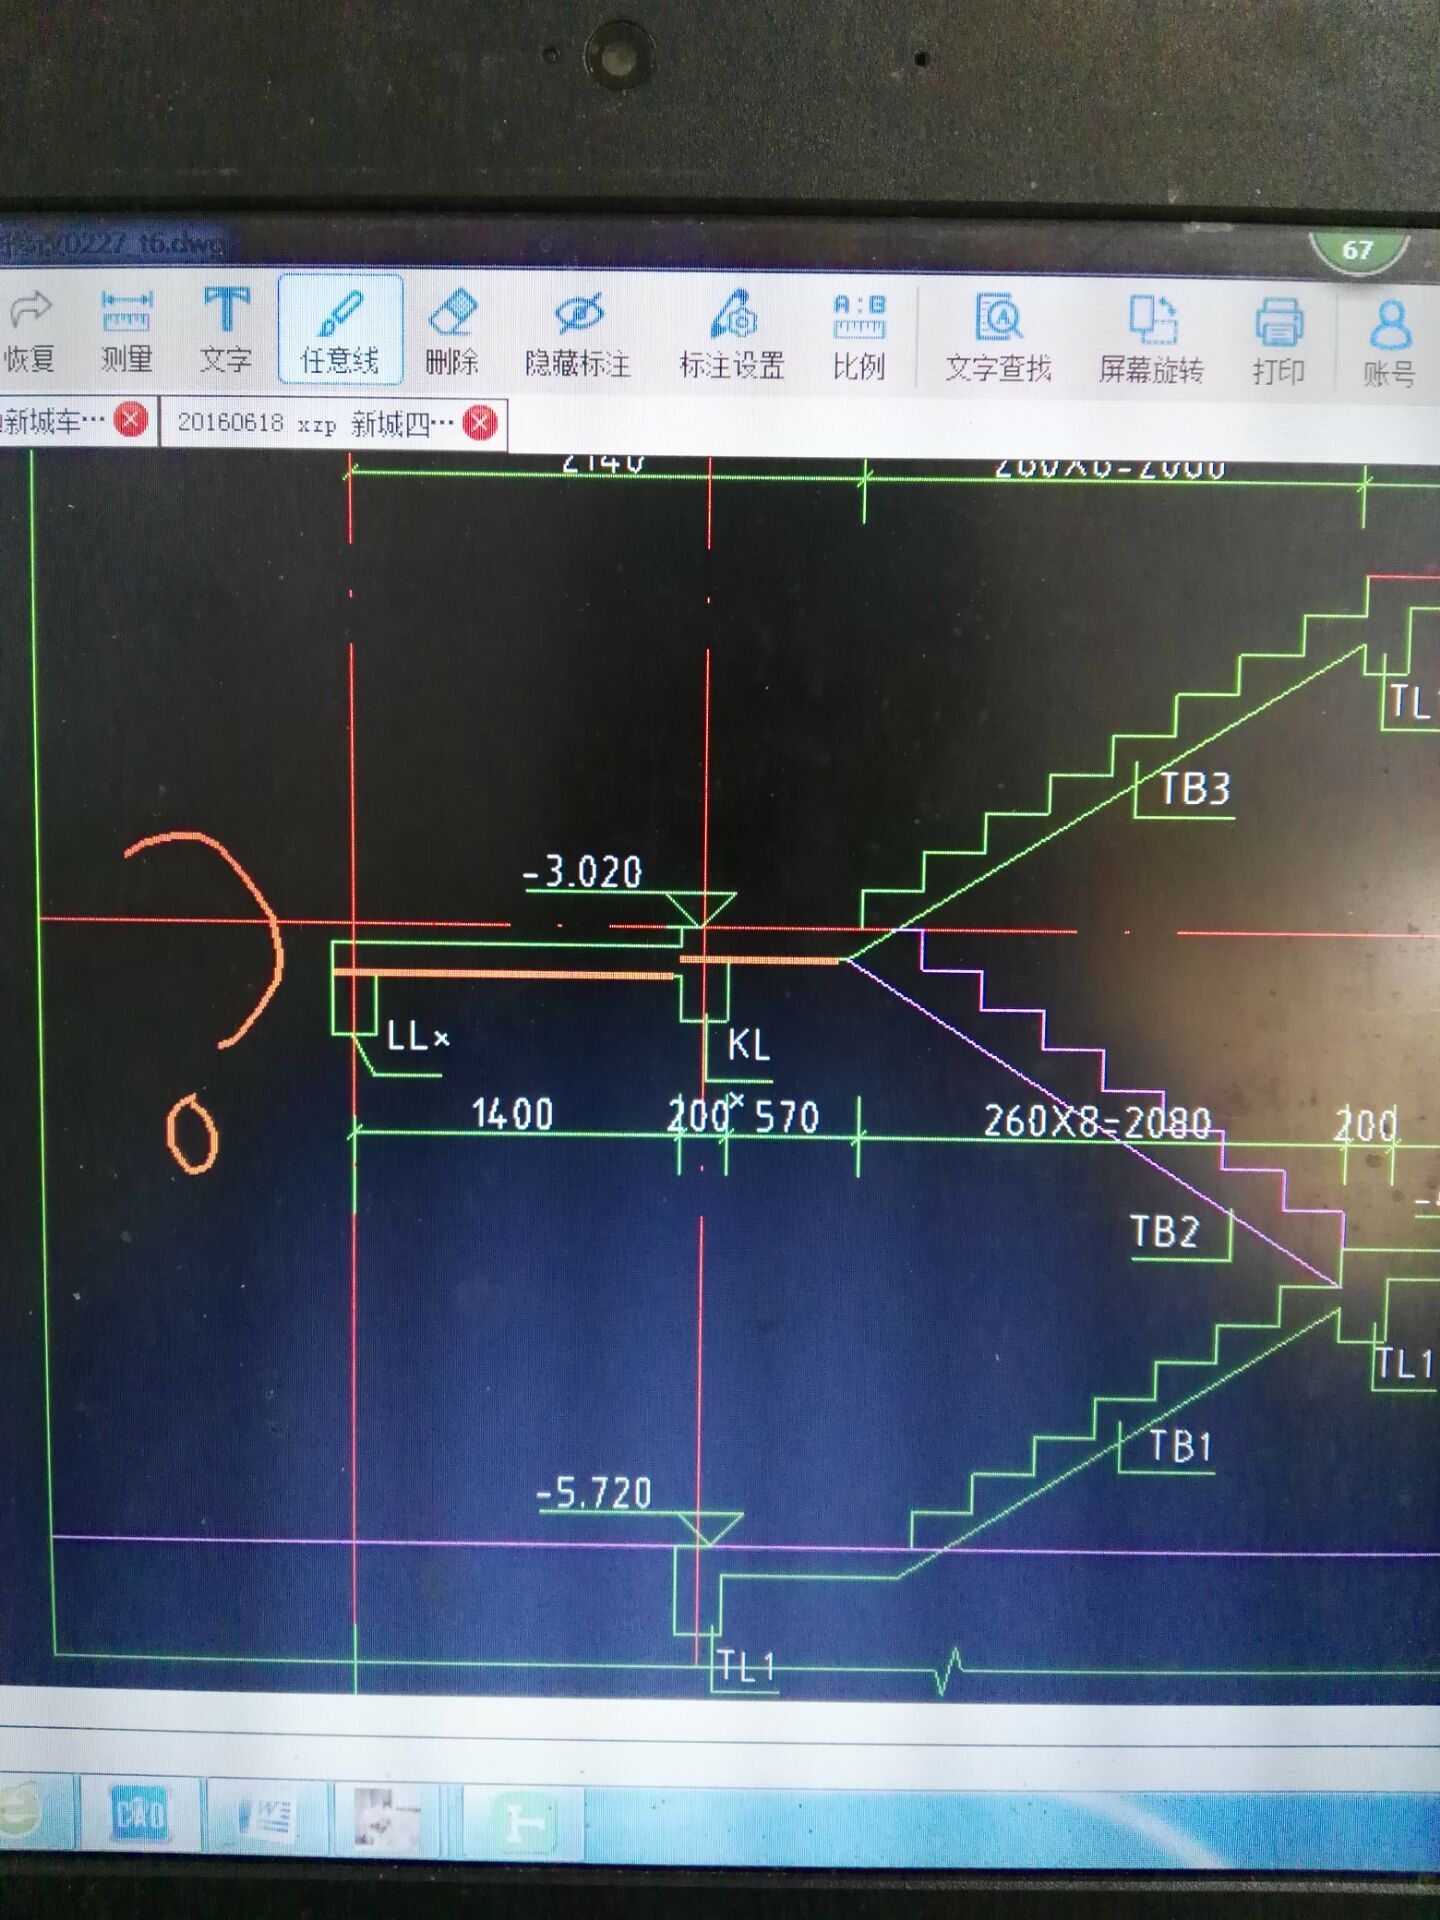Activate the 任意线 freehand line tool
Image resolution: width=1440 pixels, height=1920 pixels.
click(340, 330)
